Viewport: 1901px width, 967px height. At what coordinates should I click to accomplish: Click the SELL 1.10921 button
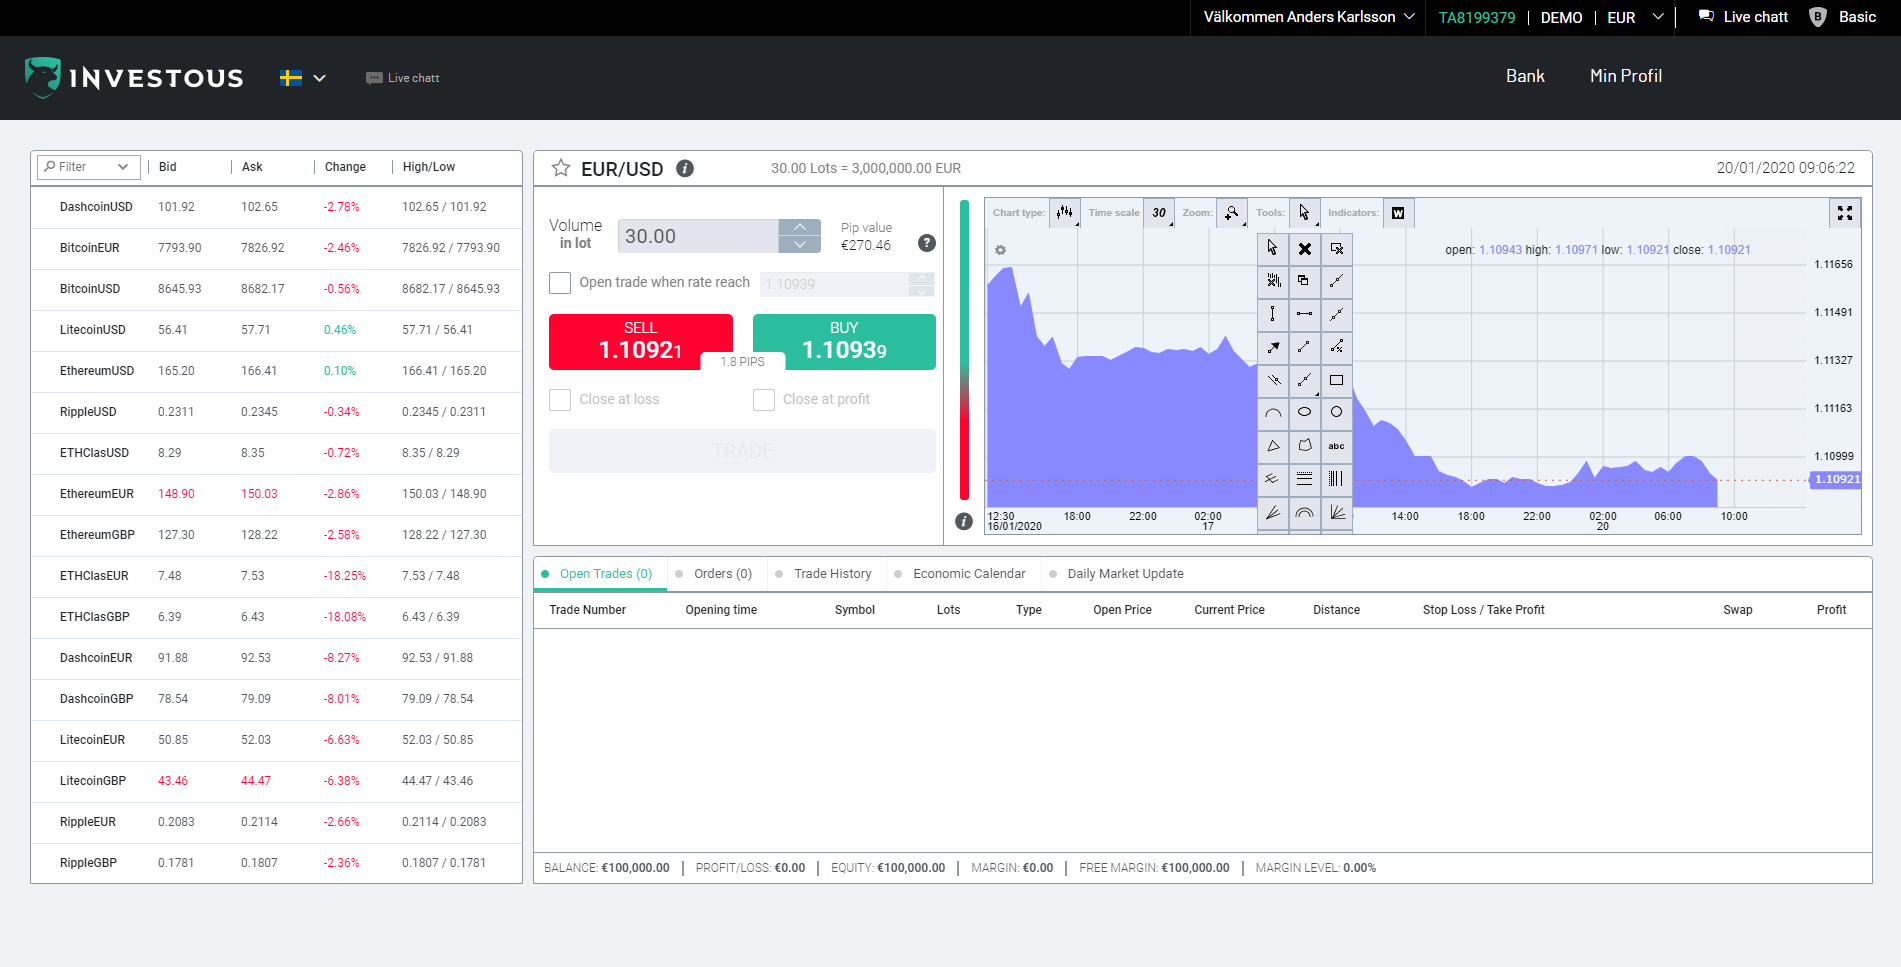[x=640, y=342]
